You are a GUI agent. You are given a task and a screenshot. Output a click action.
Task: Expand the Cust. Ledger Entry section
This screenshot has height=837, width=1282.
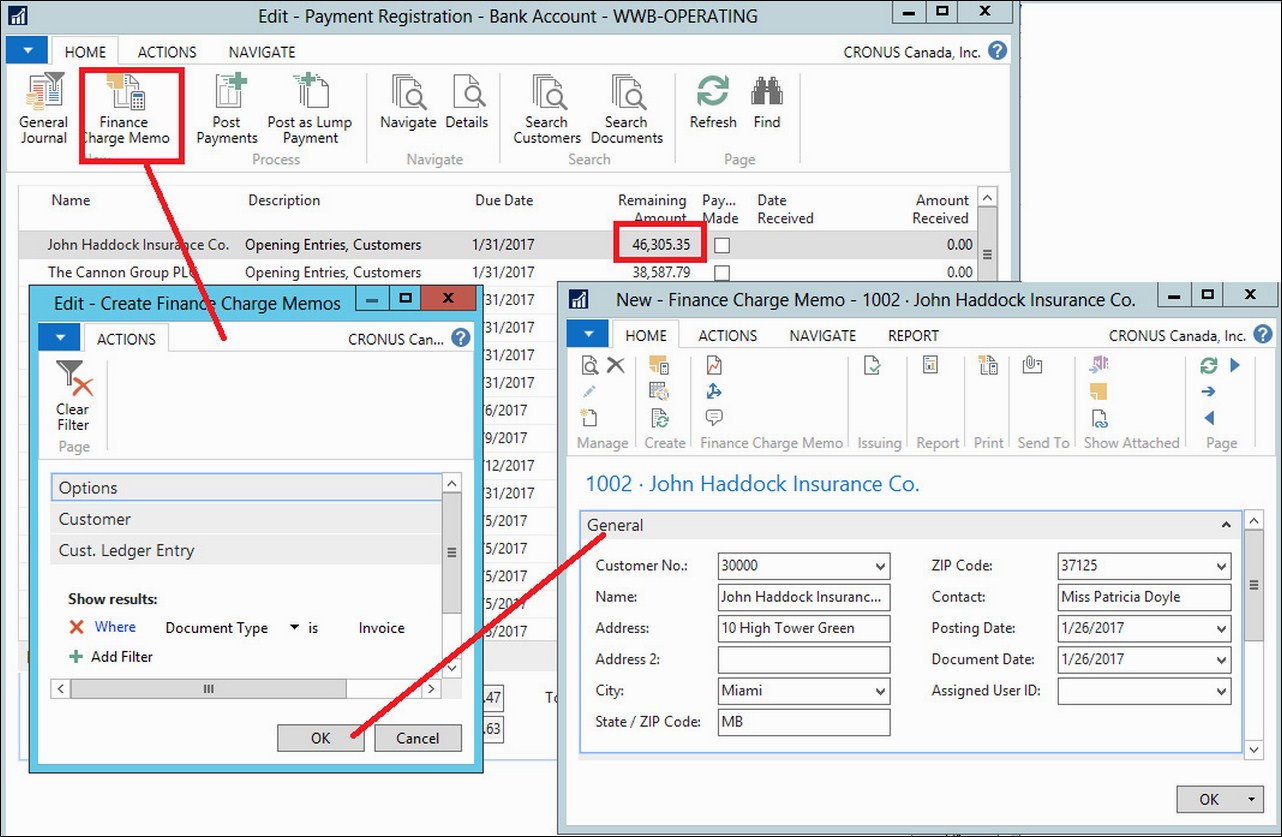(x=247, y=550)
